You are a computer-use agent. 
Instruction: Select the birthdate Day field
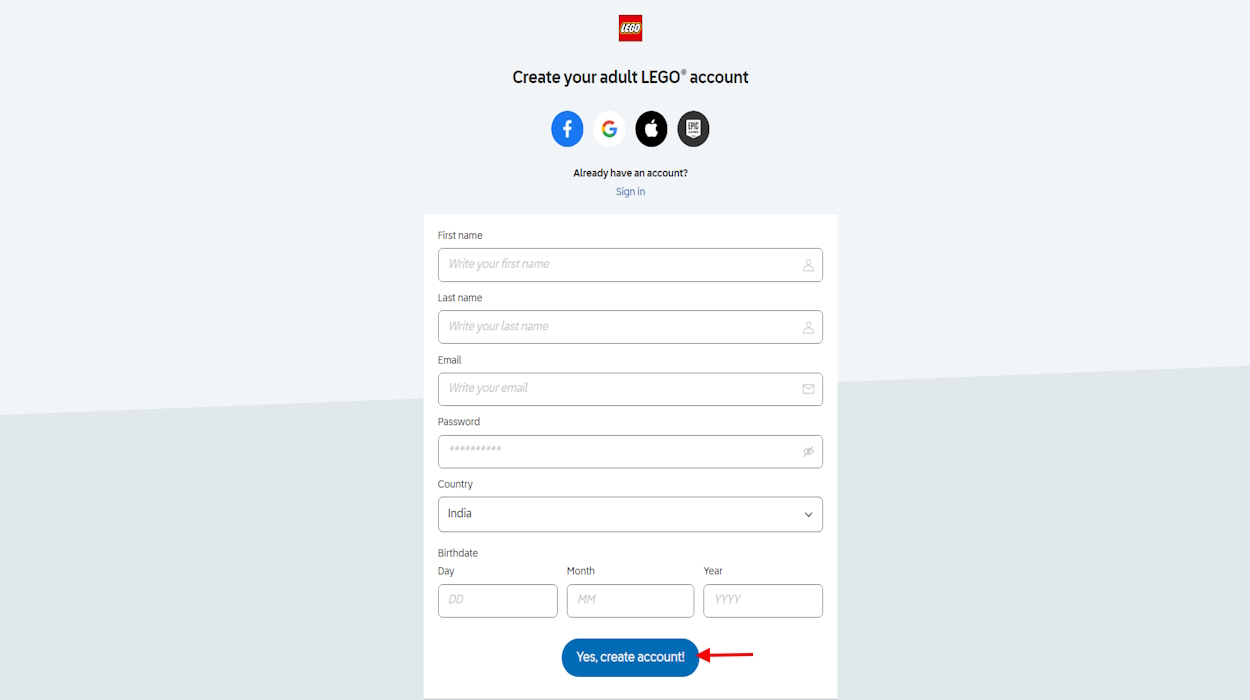tap(497, 601)
